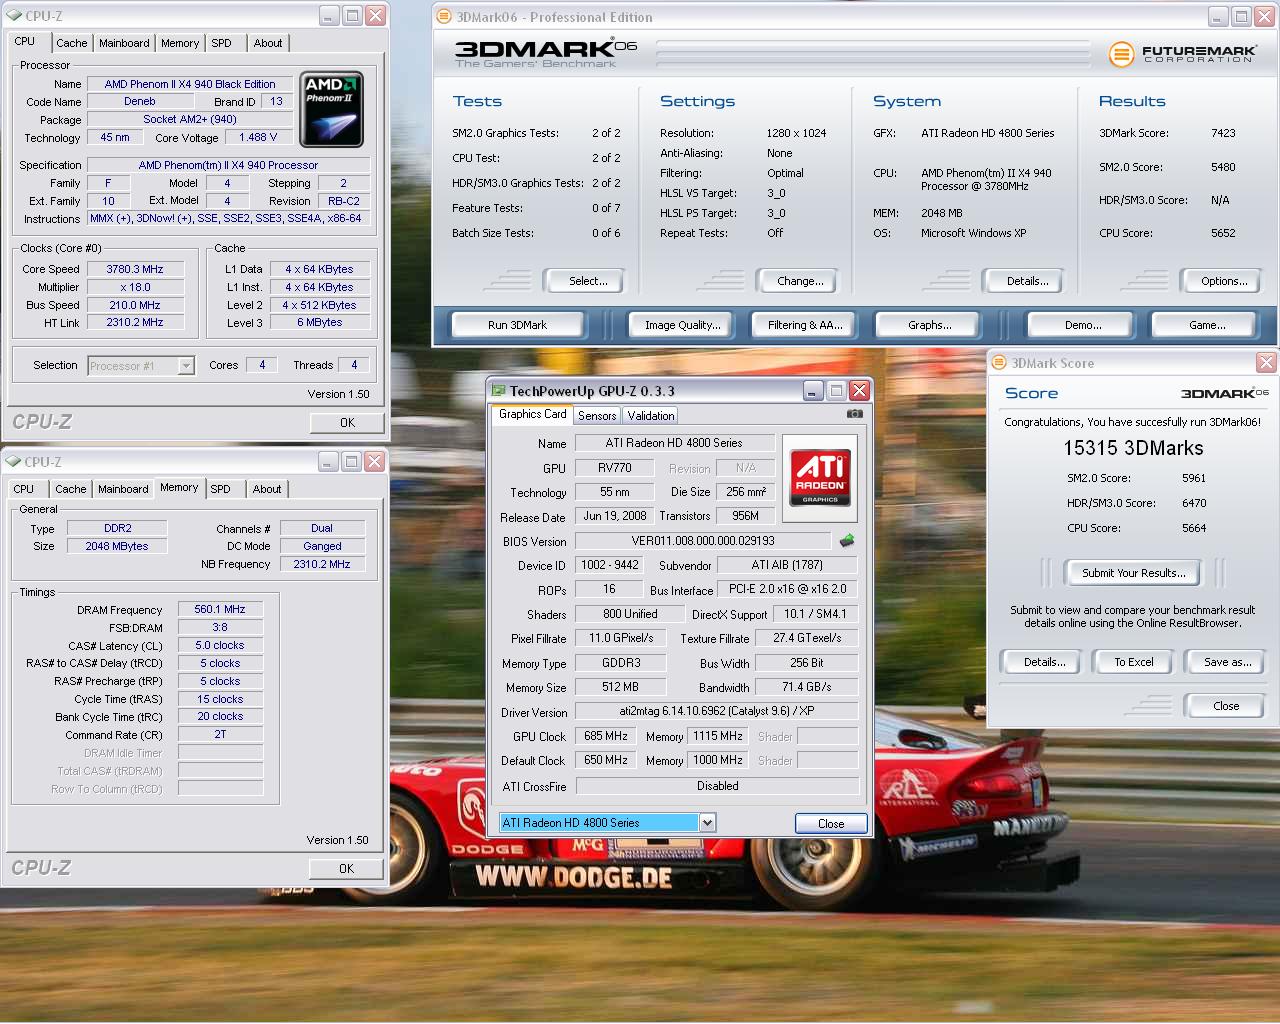
Task: Select the Graphics Card tab in GPU-Z
Action: click(532, 414)
